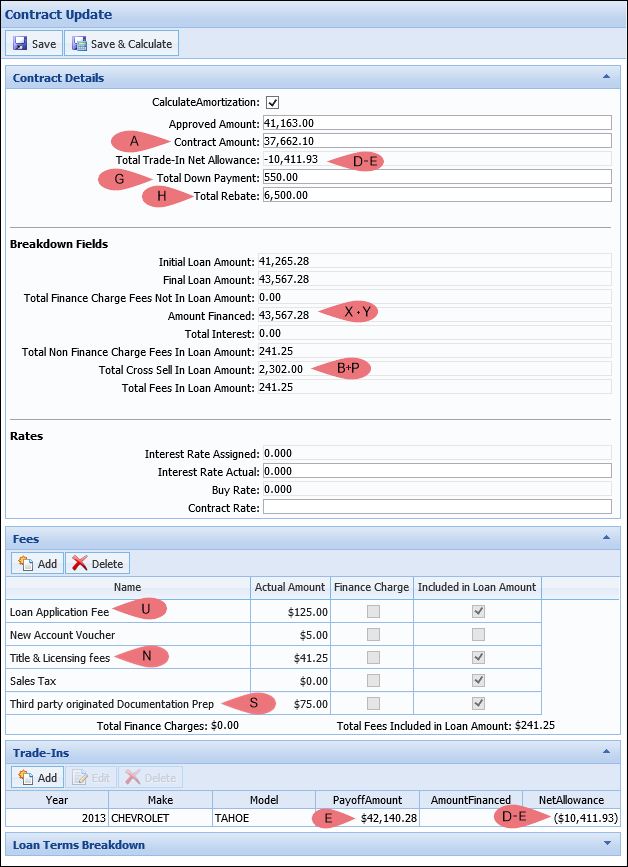This screenshot has height=867, width=628.
Task: Toggle Included in Loan Amount for Documentation Prep
Action: [x=479, y=703]
